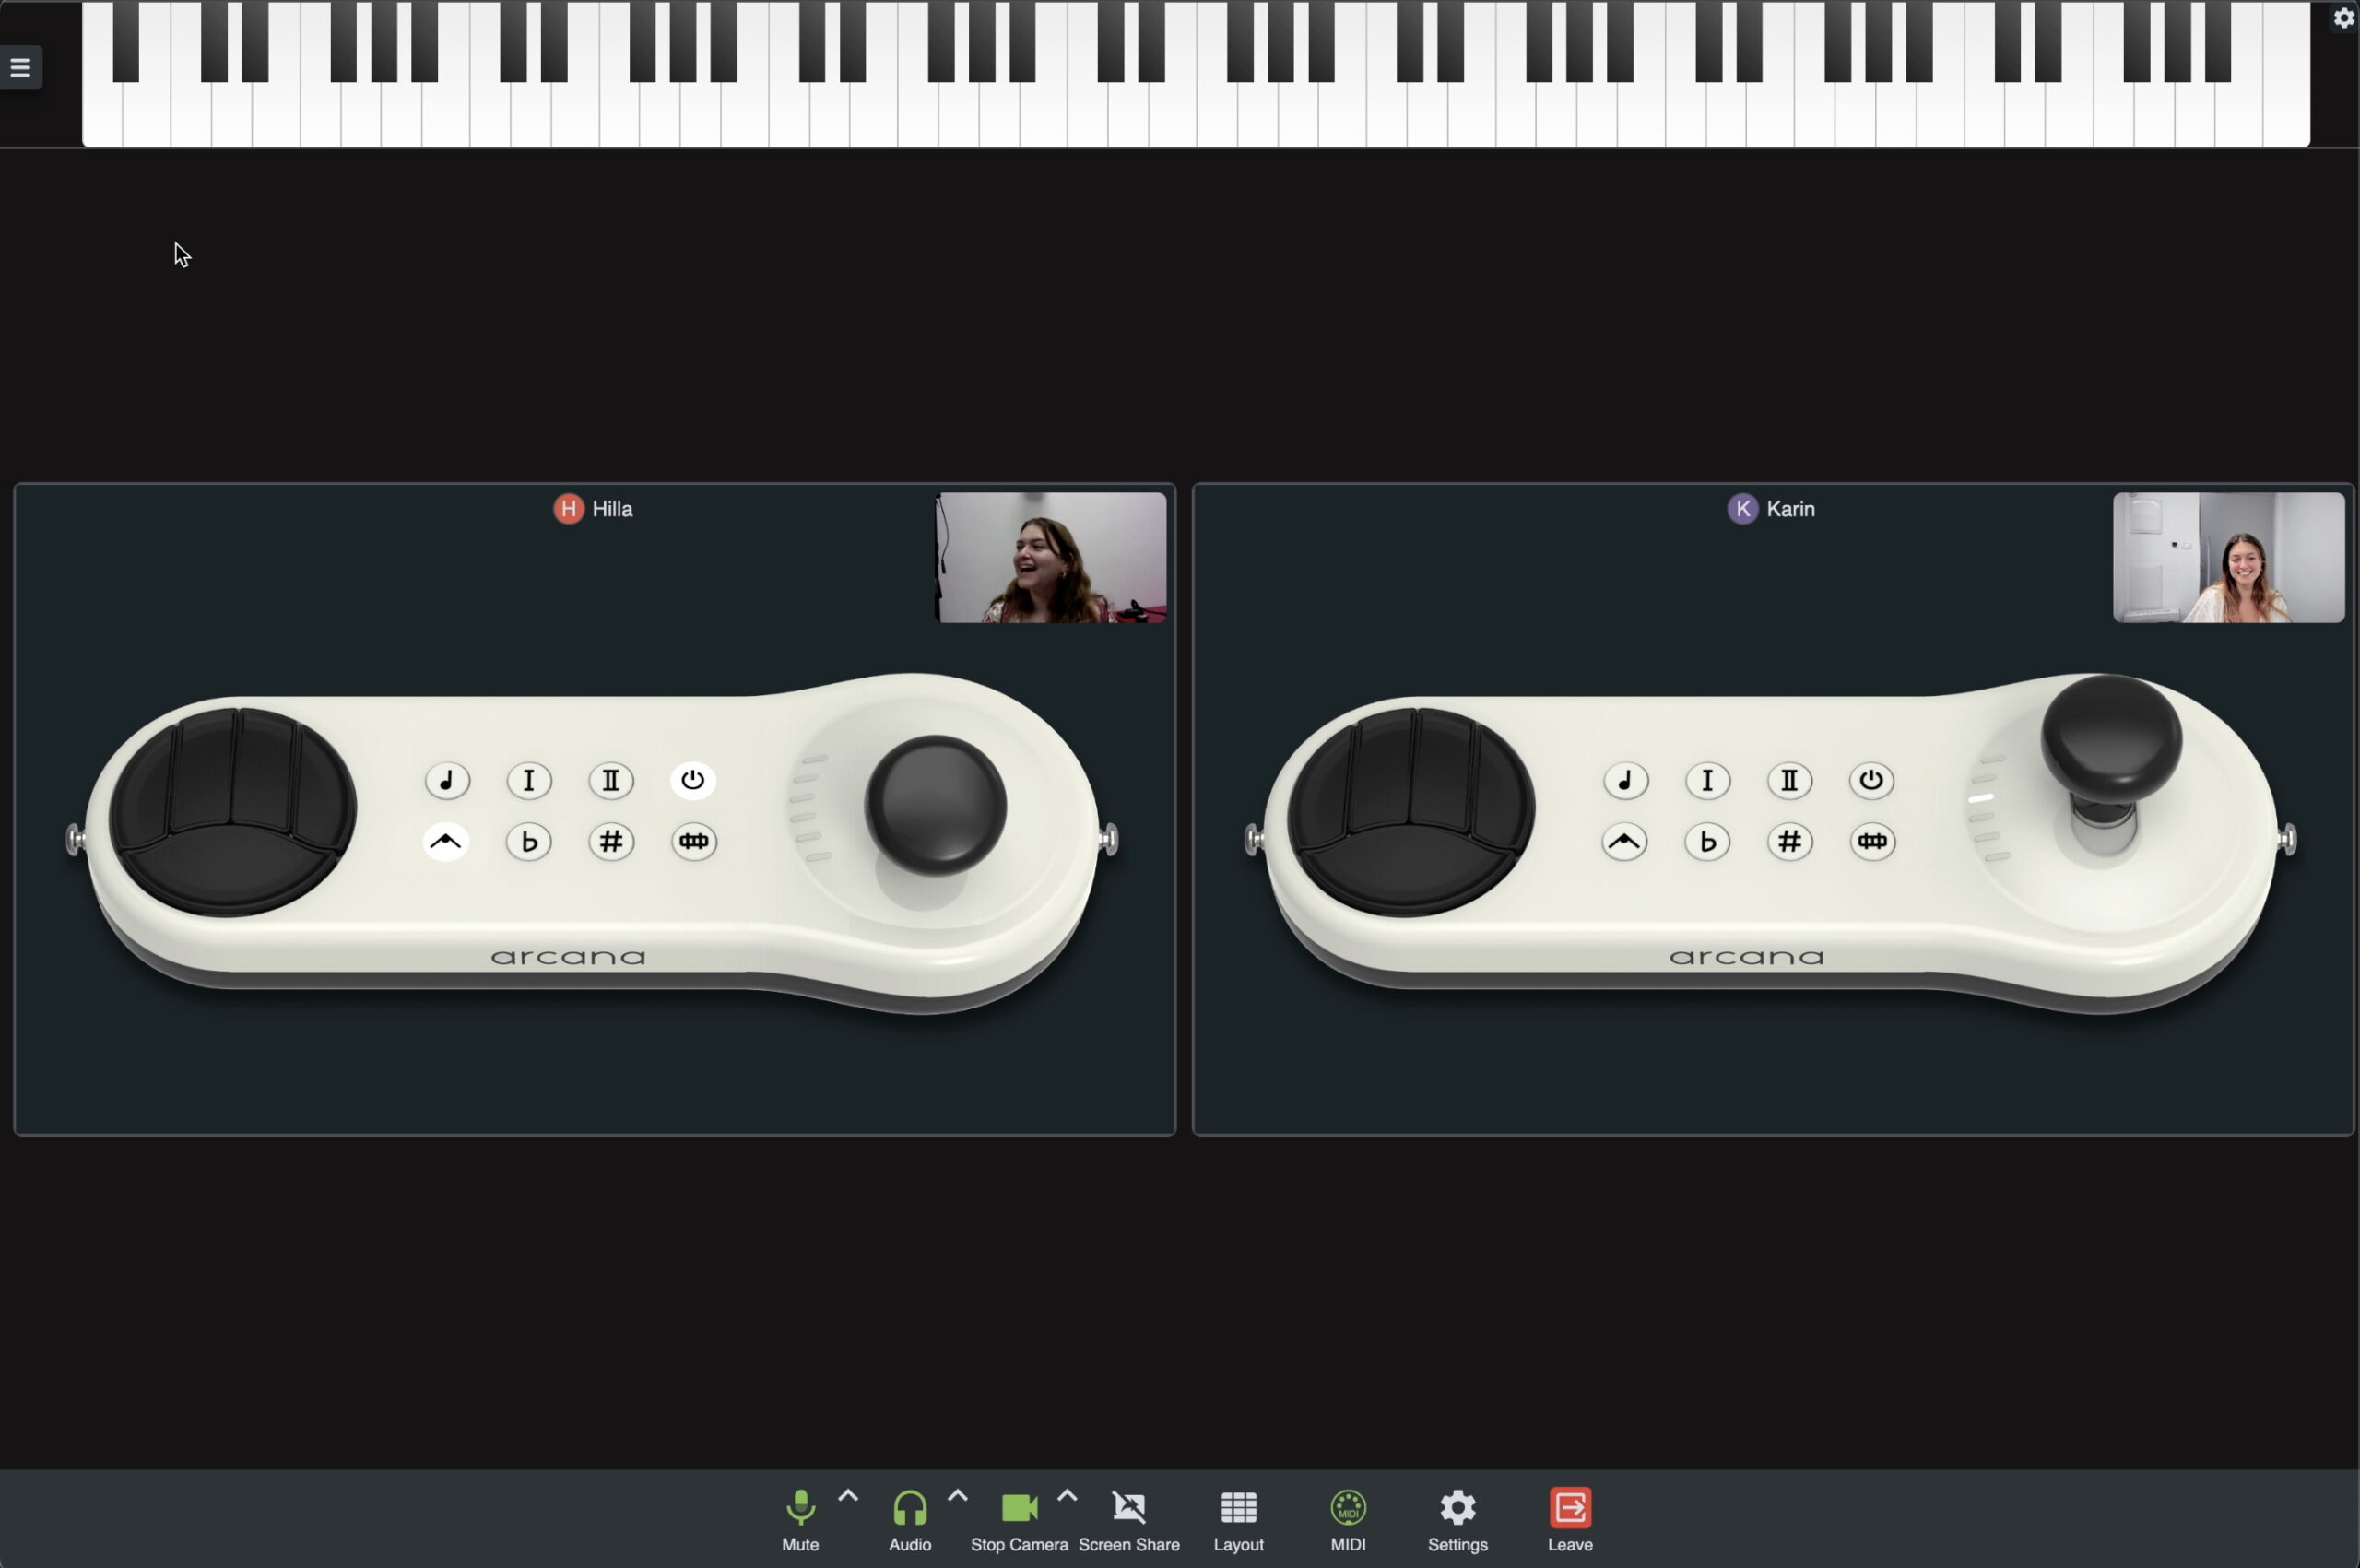Screen dimensions: 2360x1568
Task: Click the sharp (#) button on Hilla's controller
Action: point(612,842)
